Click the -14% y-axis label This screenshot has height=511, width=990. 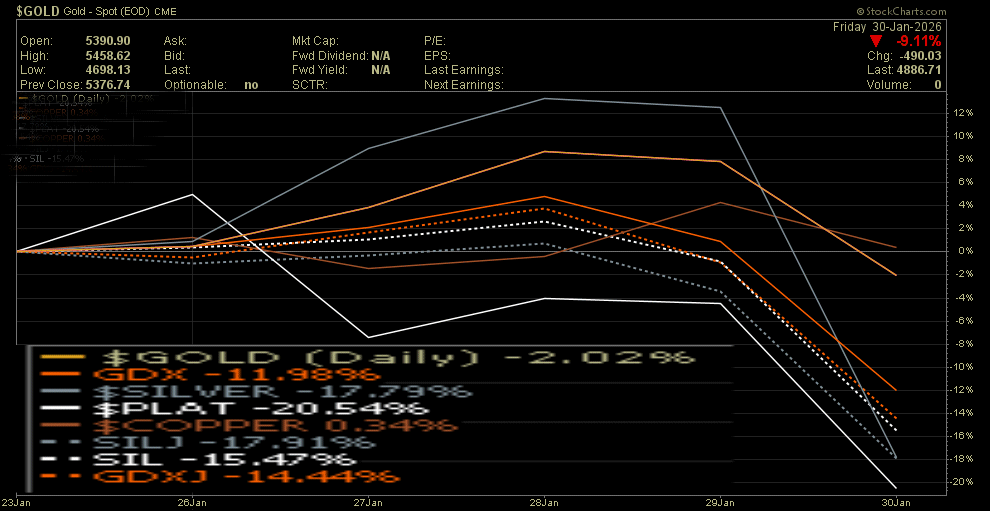(x=962, y=413)
